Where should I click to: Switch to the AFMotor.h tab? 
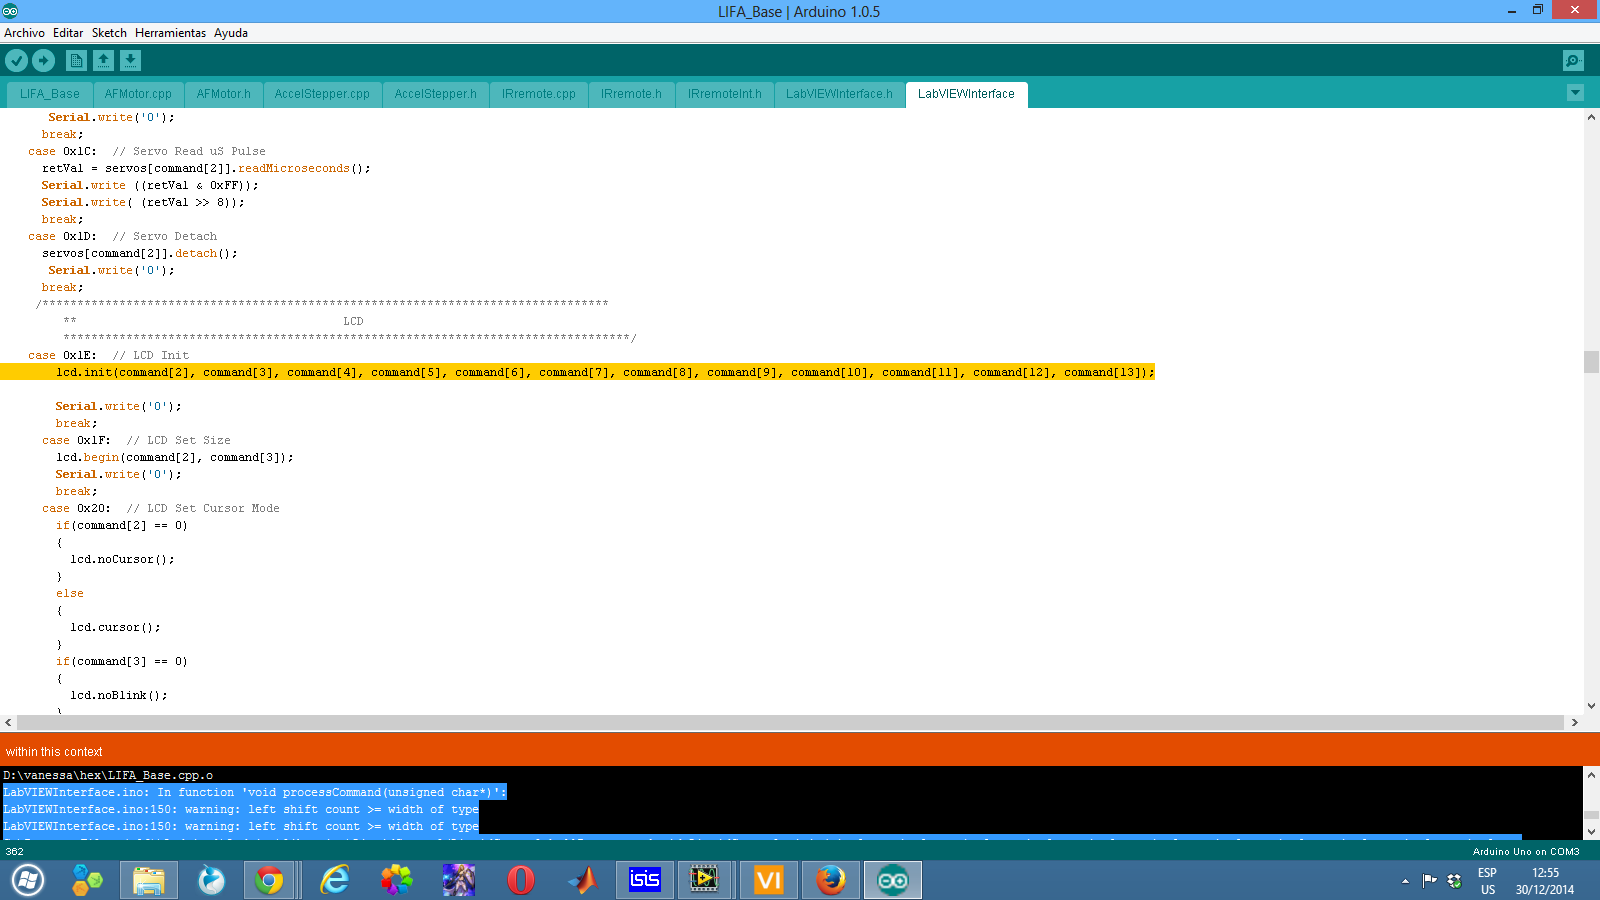point(223,94)
